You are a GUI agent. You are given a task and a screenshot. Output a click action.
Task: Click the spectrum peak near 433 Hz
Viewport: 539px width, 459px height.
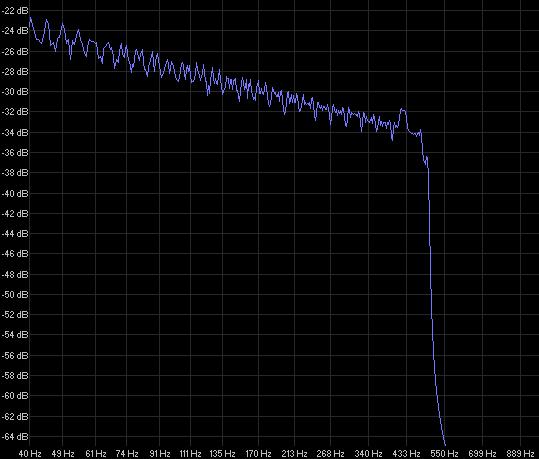point(403,110)
